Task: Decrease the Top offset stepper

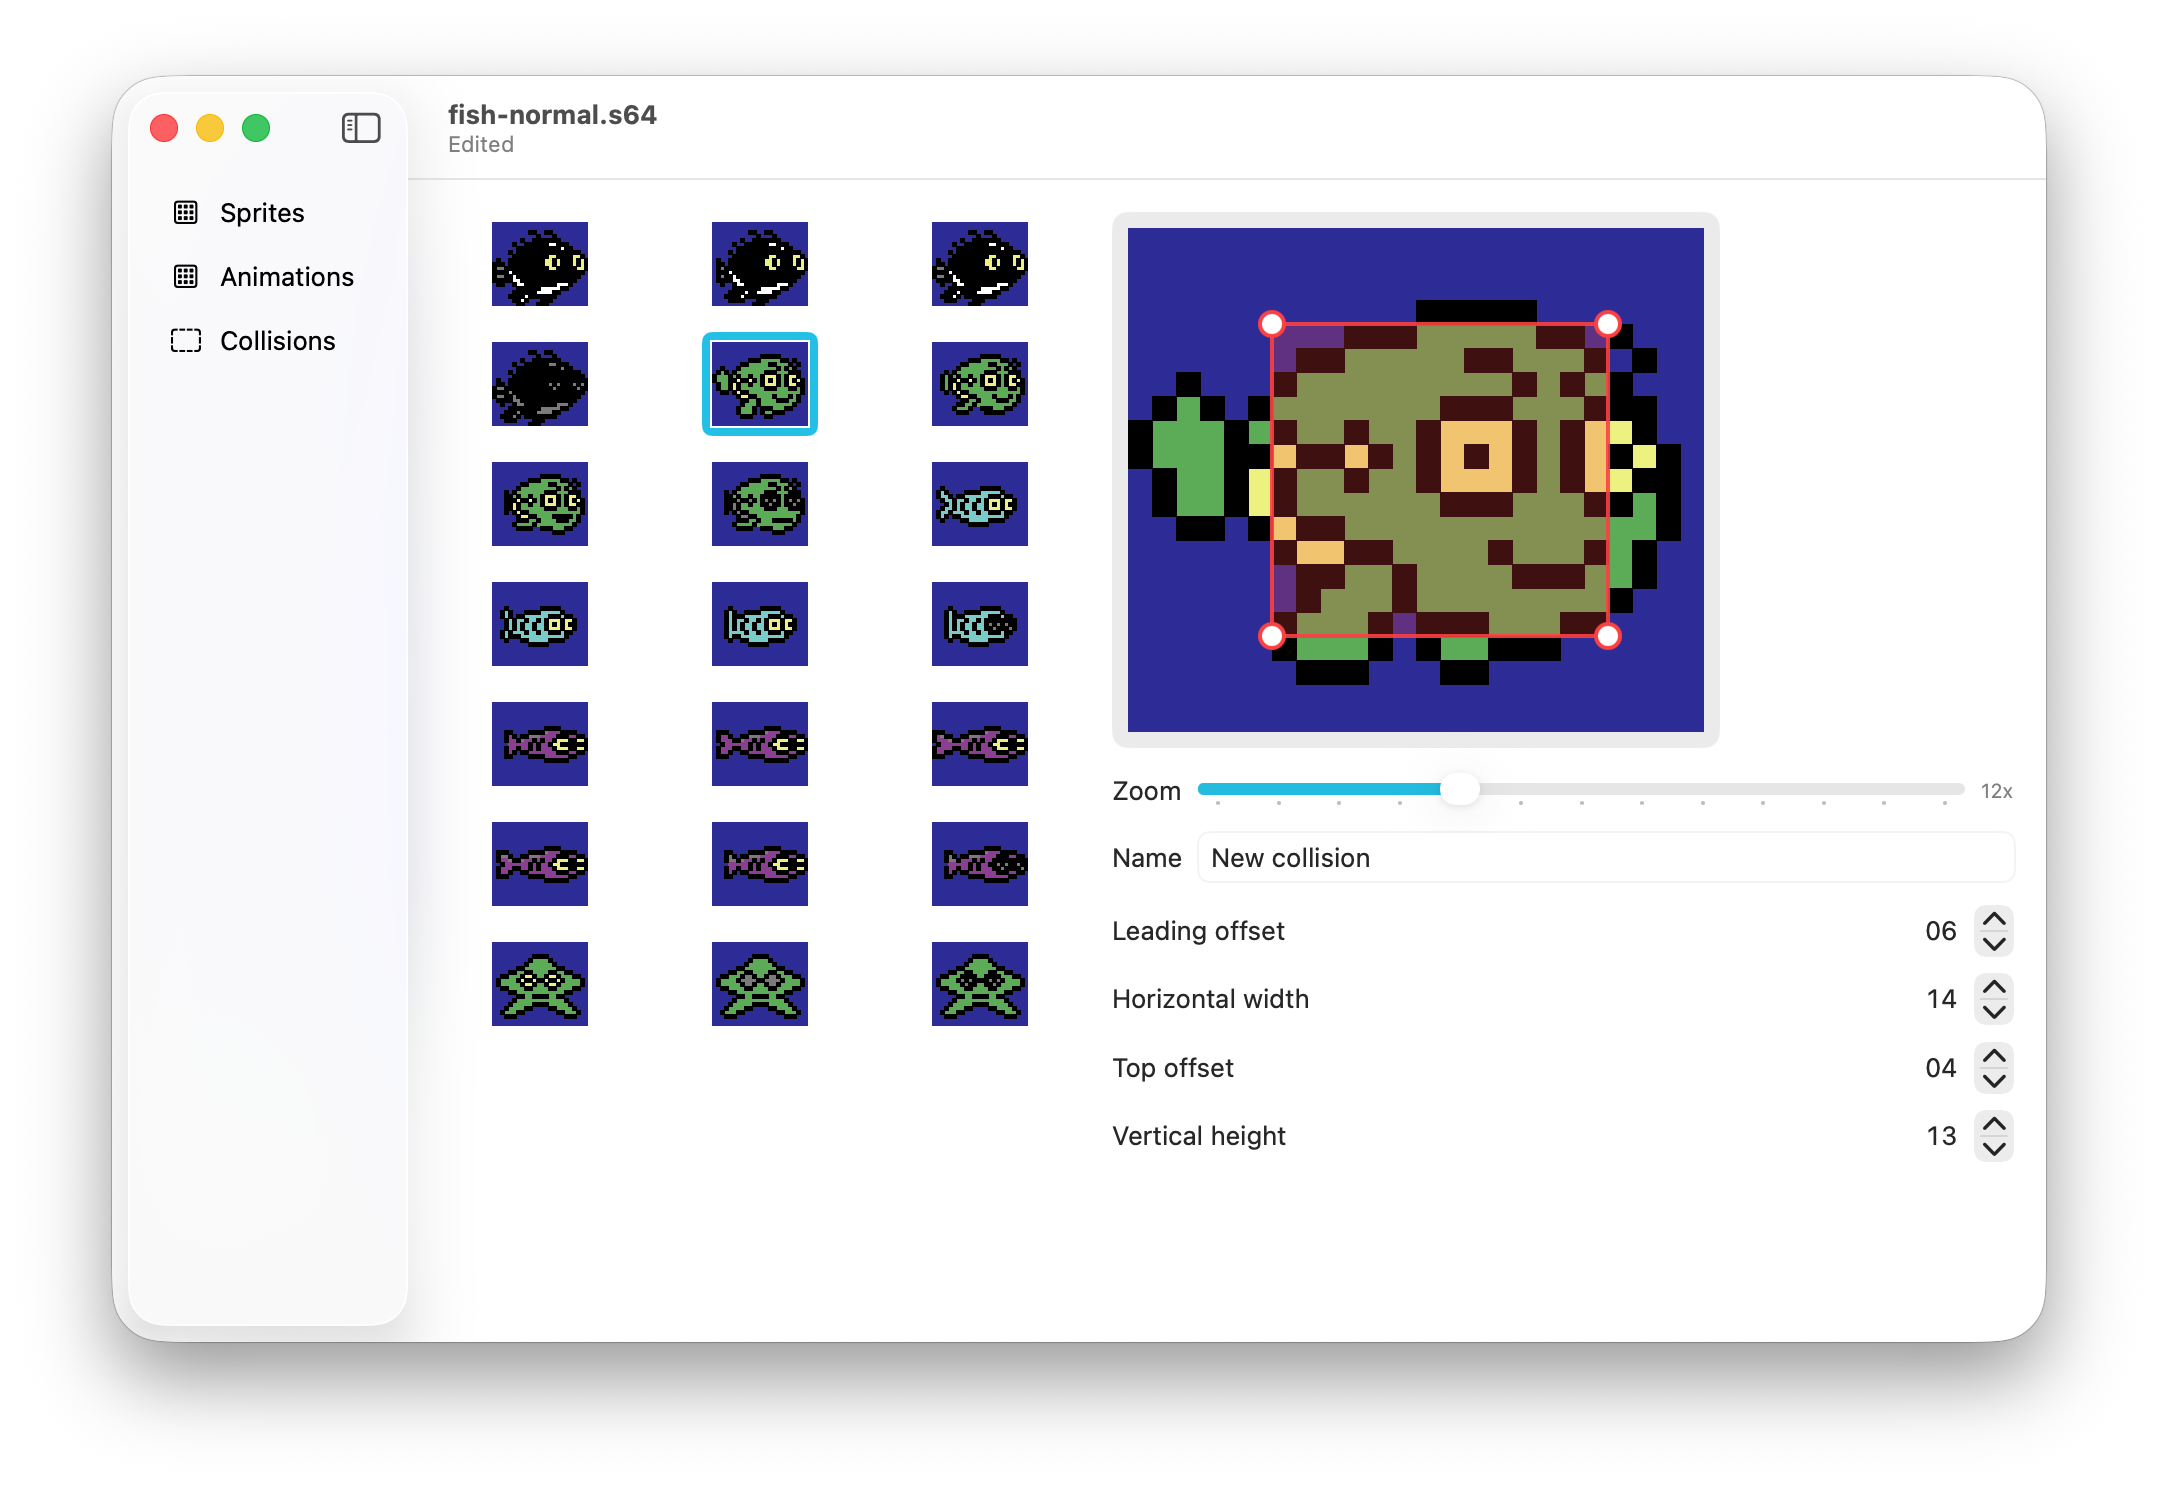Action: (1993, 1081)
